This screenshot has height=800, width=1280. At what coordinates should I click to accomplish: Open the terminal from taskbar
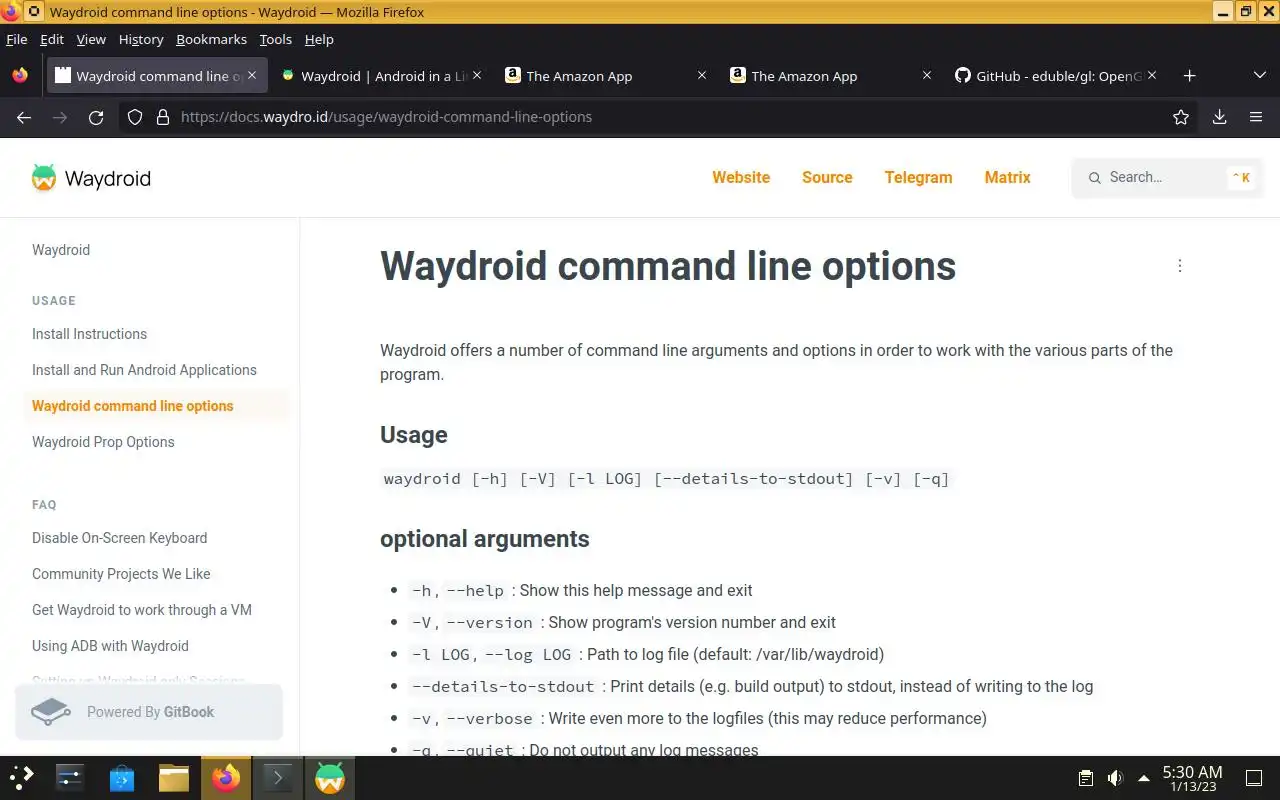278,778
